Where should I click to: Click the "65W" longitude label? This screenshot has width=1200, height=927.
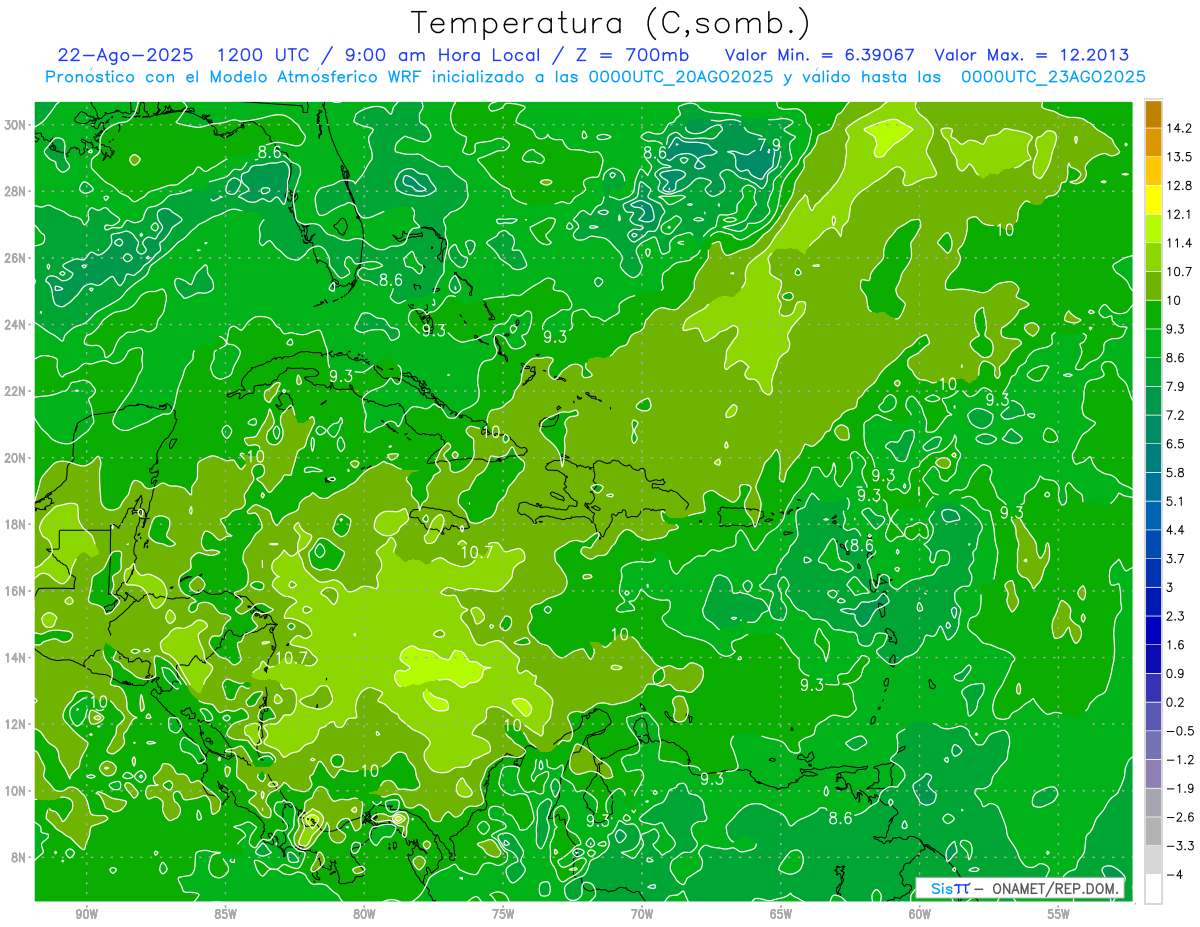[x=781, y=914]
